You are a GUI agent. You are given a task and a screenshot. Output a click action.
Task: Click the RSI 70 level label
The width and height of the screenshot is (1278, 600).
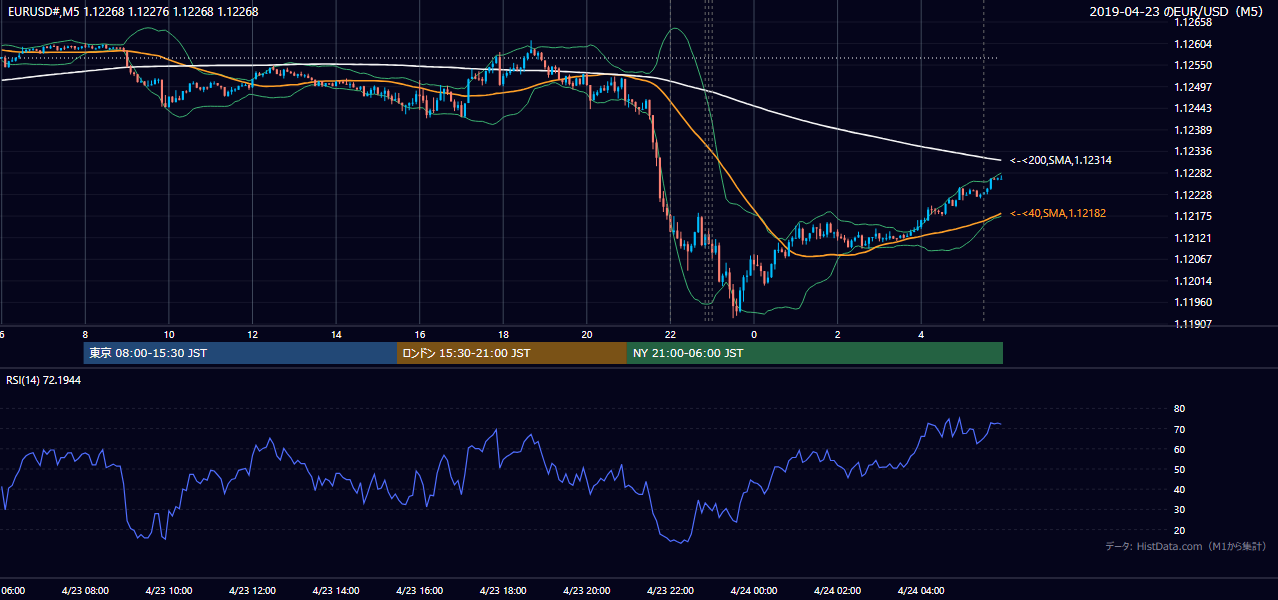(1179, 429)
